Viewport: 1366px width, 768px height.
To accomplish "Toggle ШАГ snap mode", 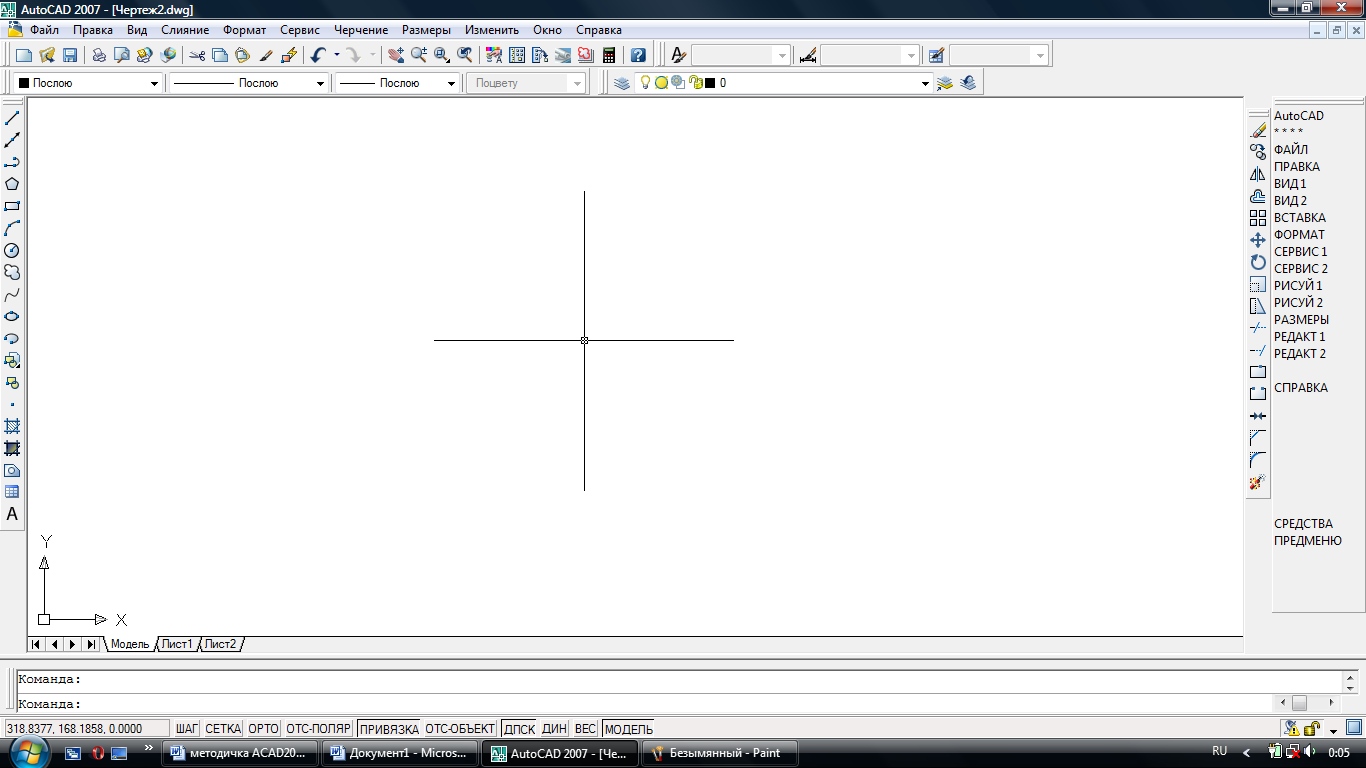I will coord(187,729).
